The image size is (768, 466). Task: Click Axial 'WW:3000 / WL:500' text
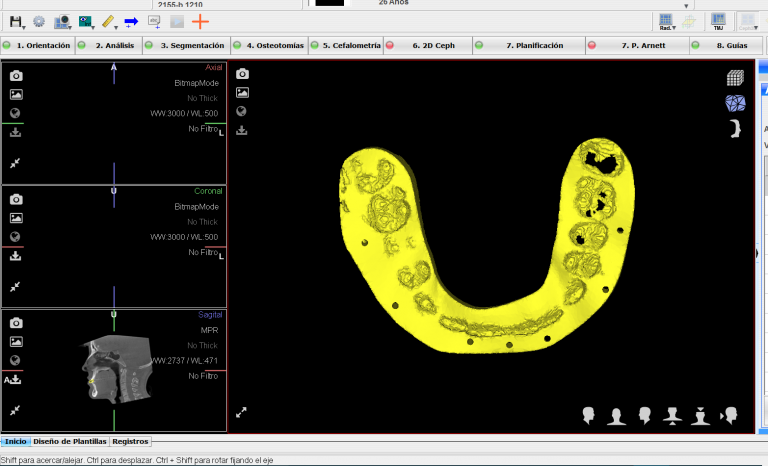tap(184, 113)
